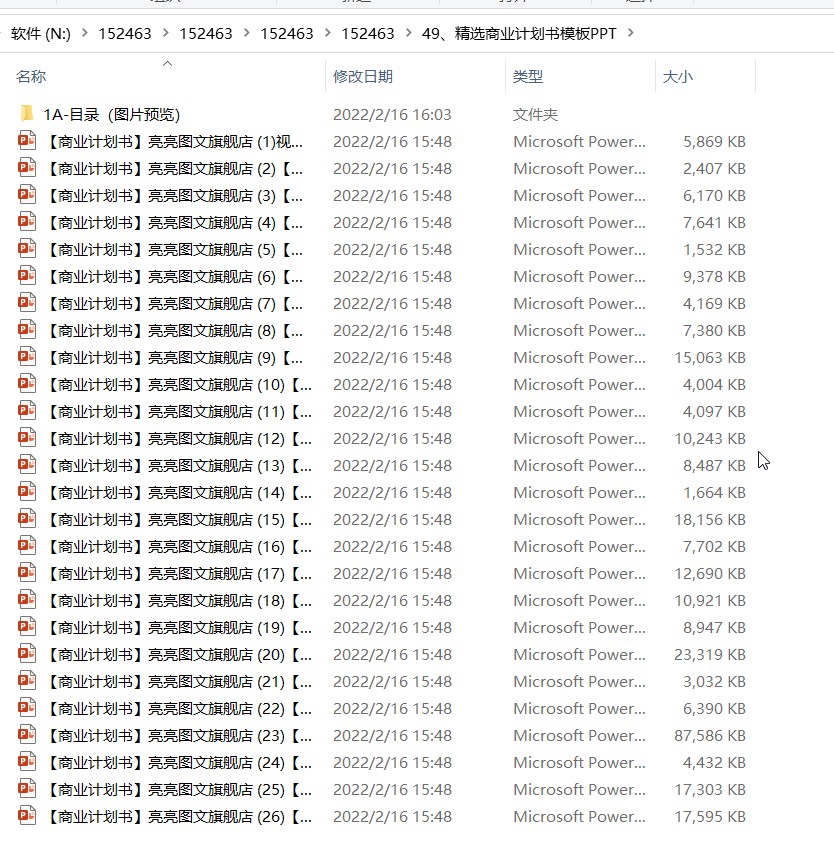The height and width of the screenshot is (848, 834).
Task: Click PowerPoint icon of 亮亮图文旗舰店 (23) file
Action: click(27, 736)
